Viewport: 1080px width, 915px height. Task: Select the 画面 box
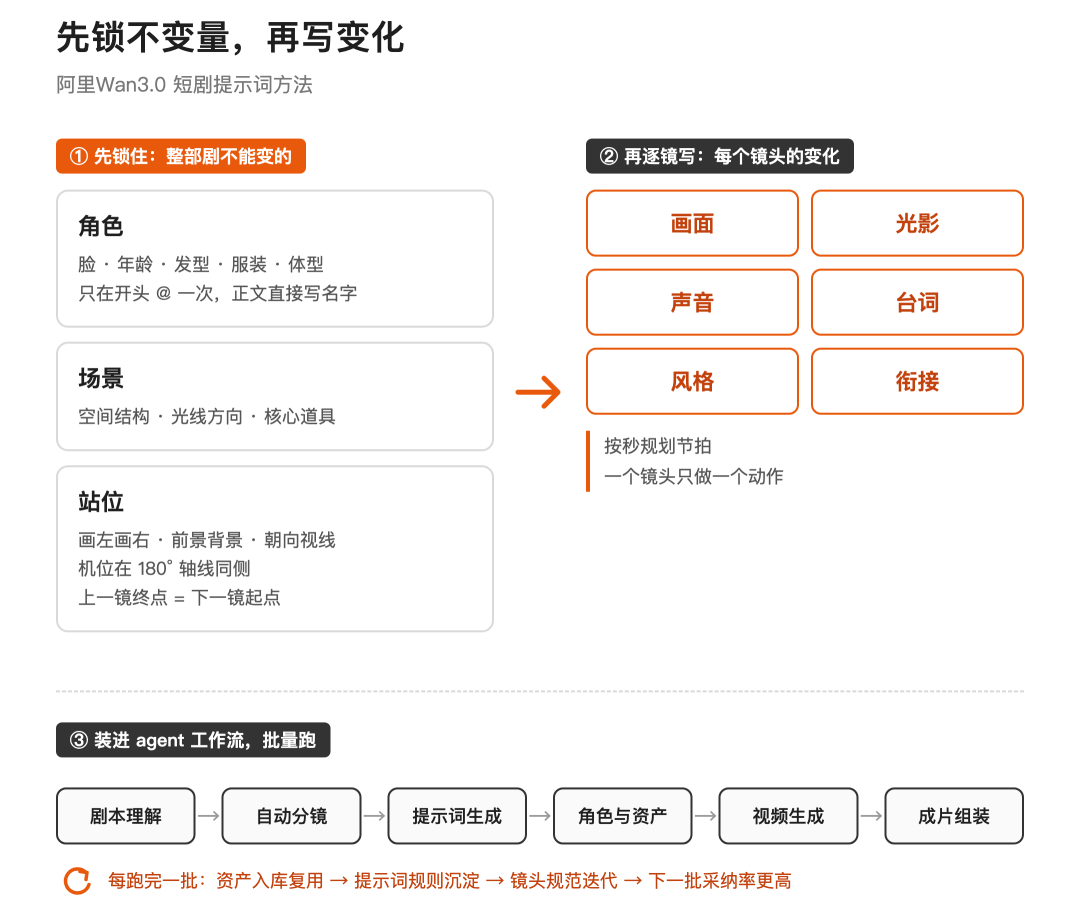click(x=692, y=223)
